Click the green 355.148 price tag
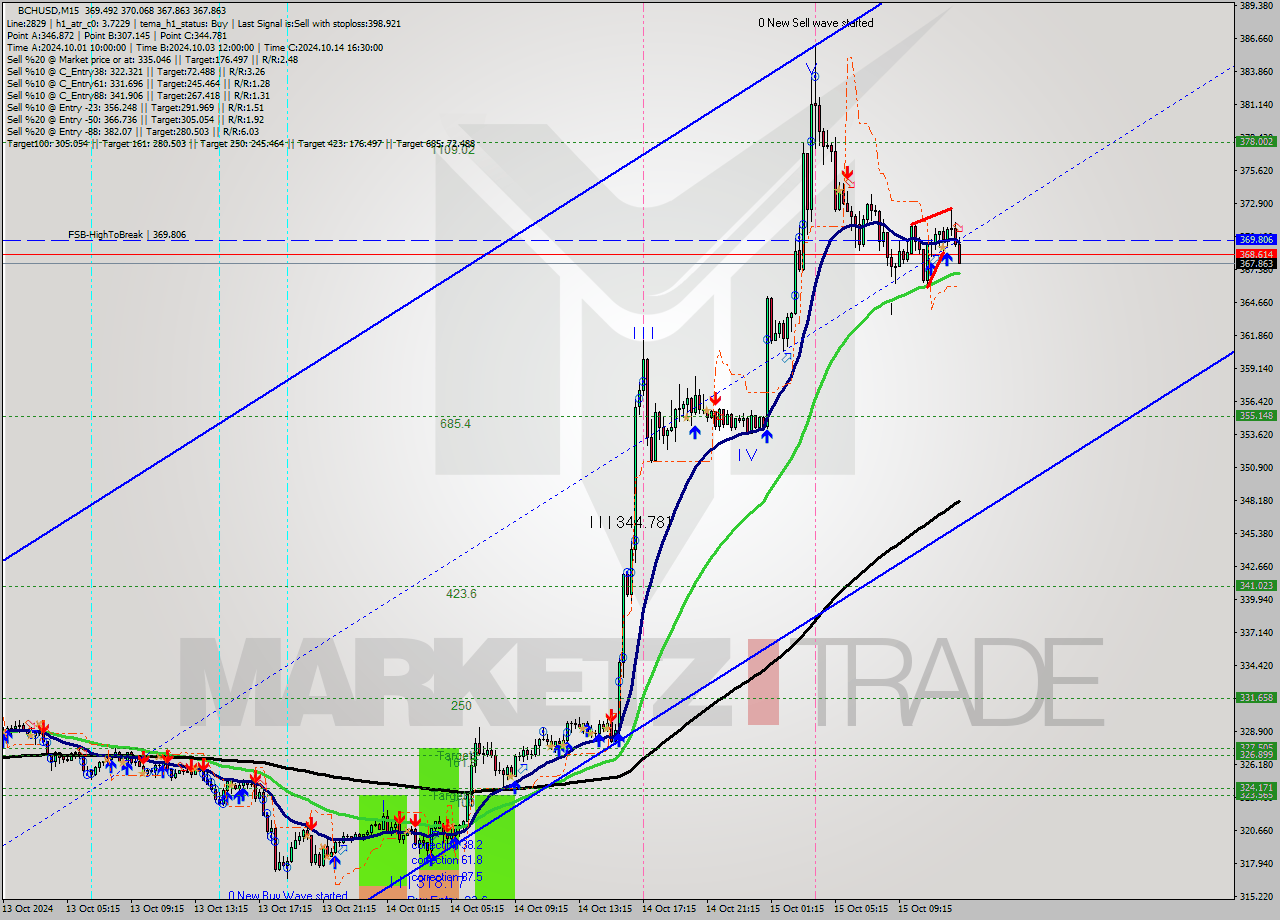The width and height of the screenshot is (1280, 920). (1256, 416)
